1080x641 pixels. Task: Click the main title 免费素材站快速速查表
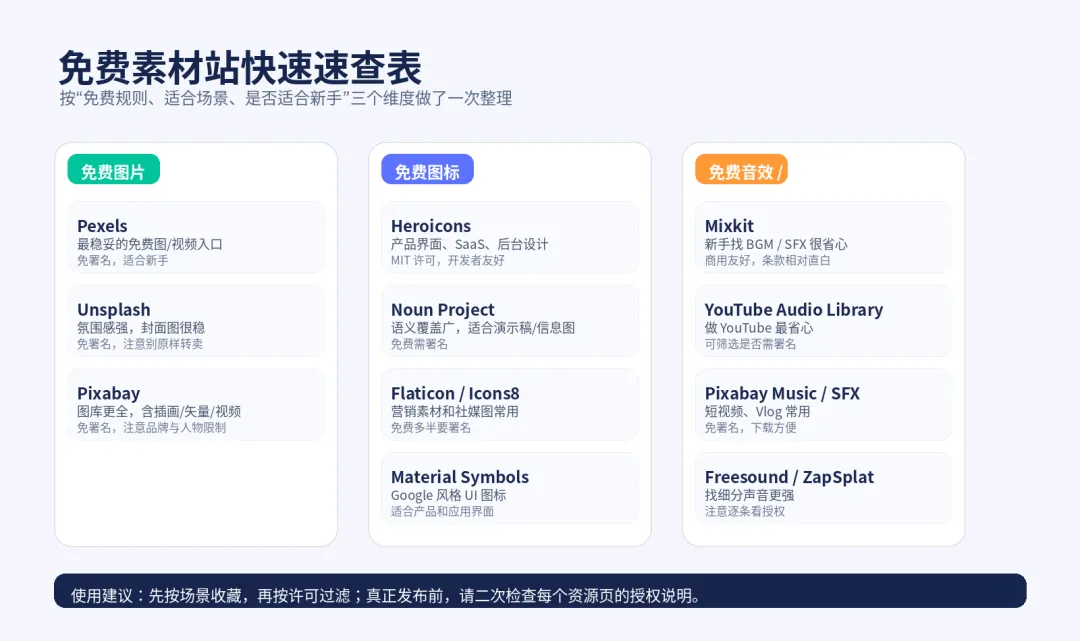(x=240, y=67)
